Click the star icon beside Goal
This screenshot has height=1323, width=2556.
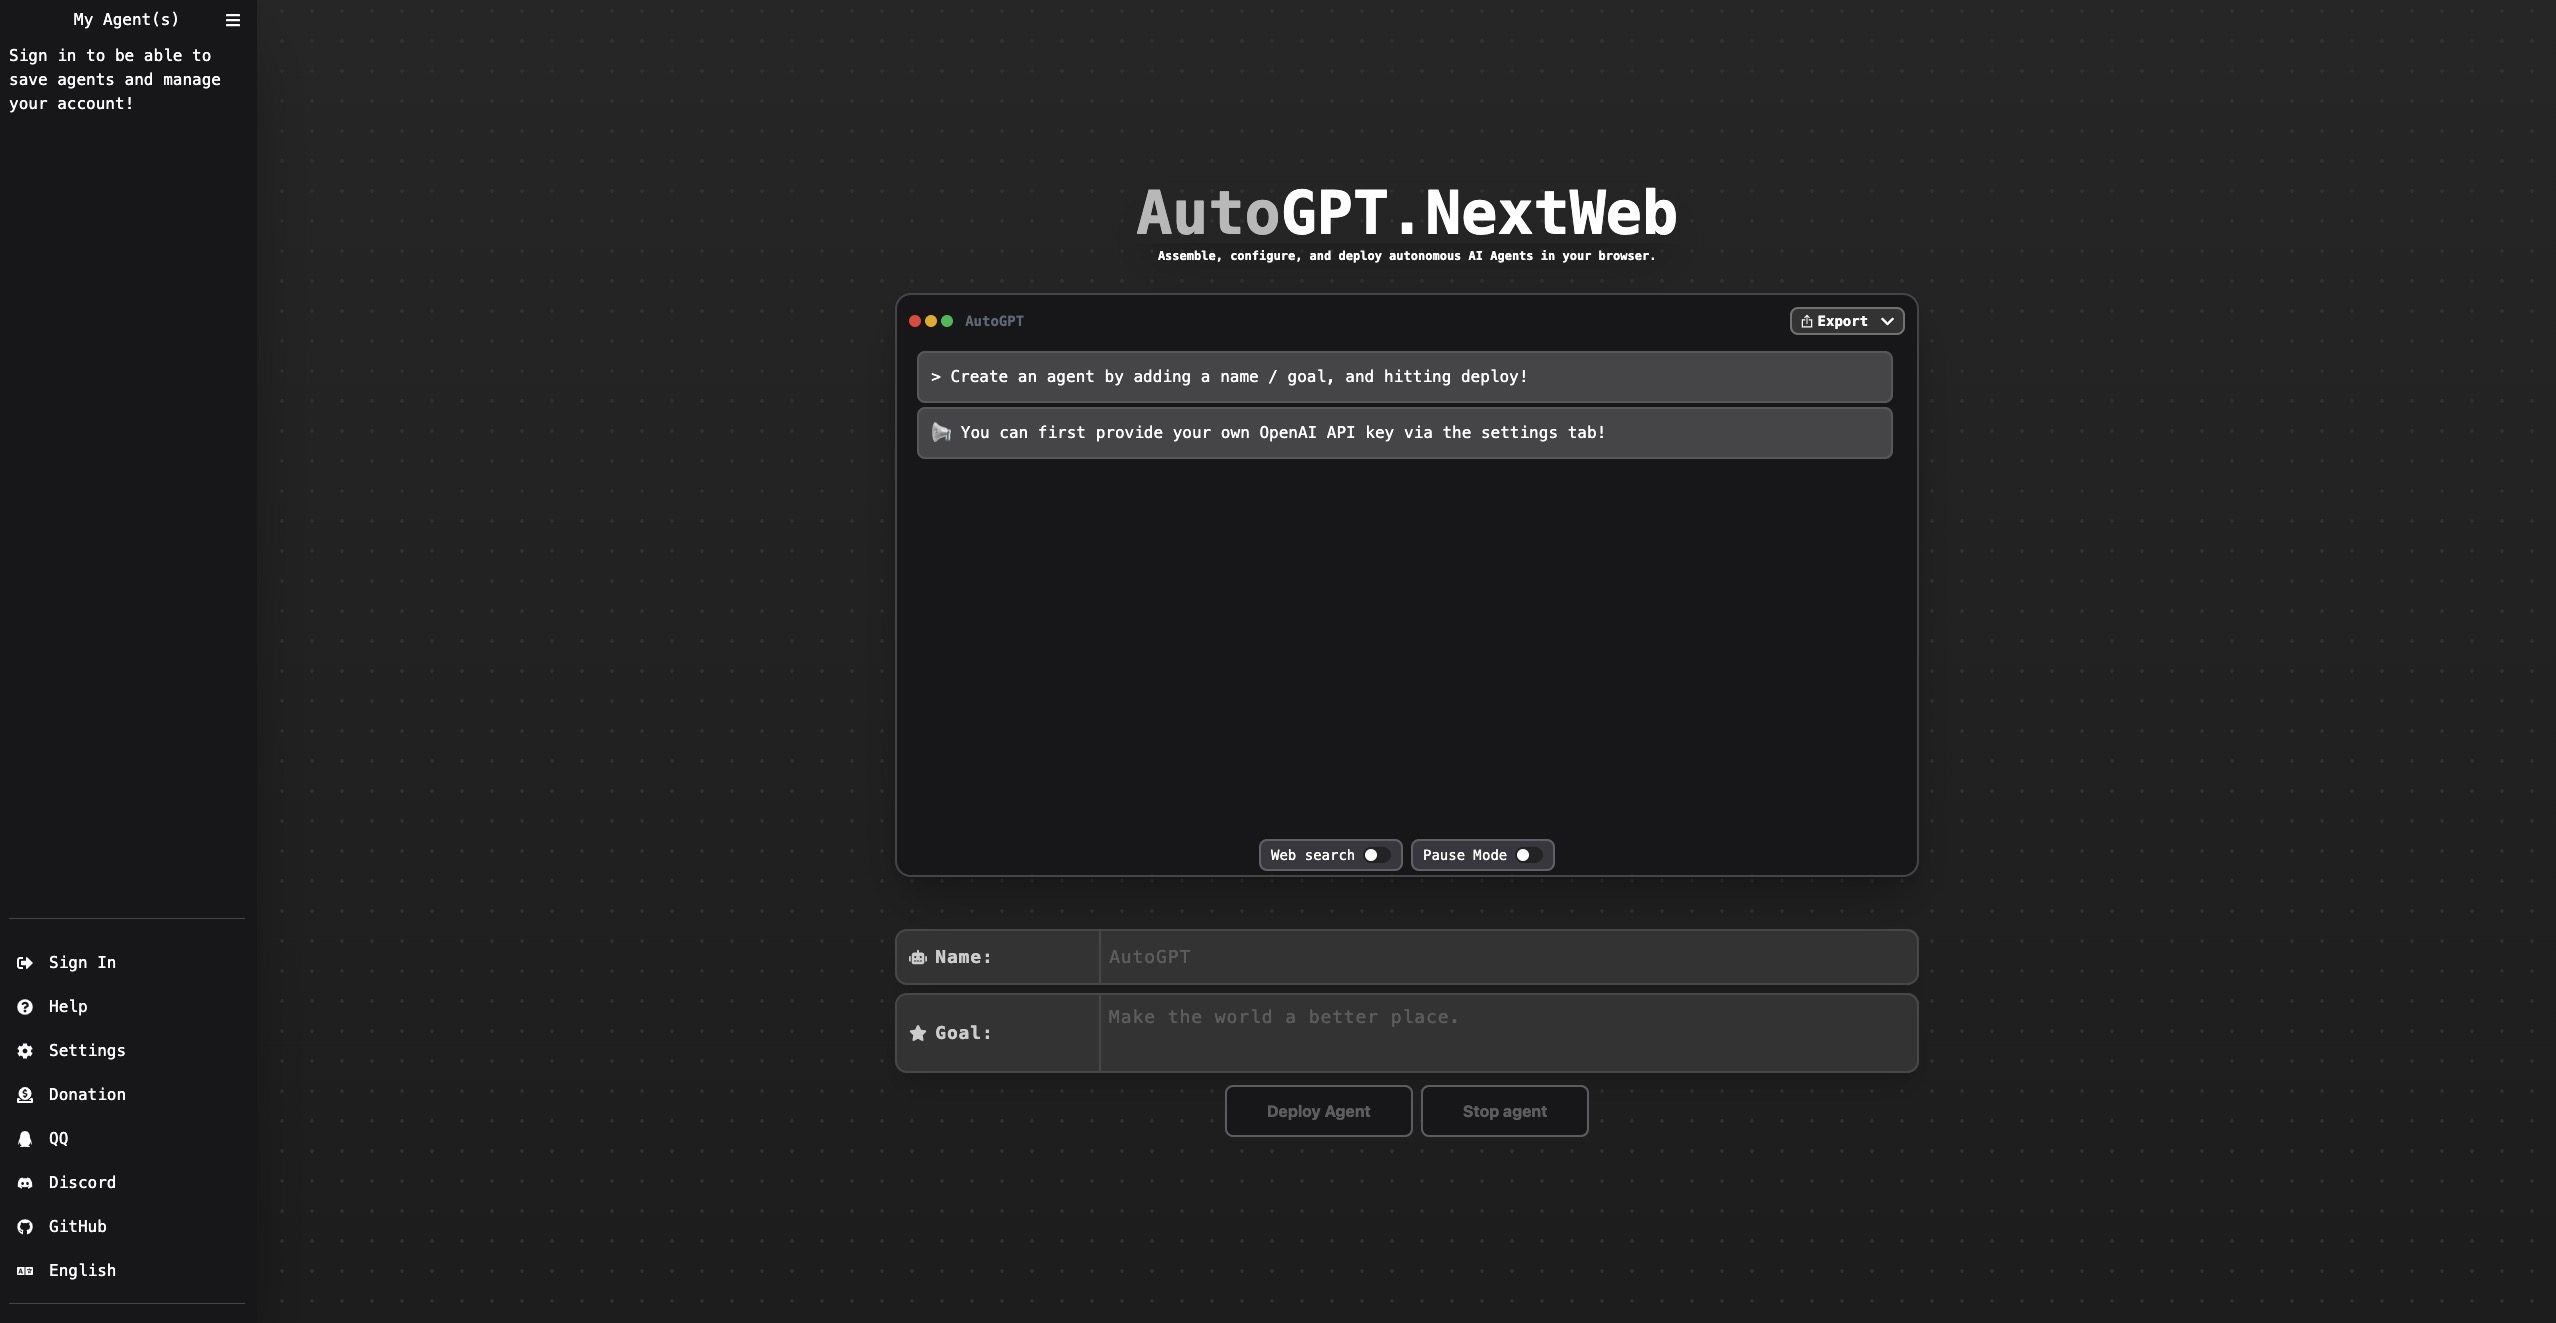coord(917,1033)
